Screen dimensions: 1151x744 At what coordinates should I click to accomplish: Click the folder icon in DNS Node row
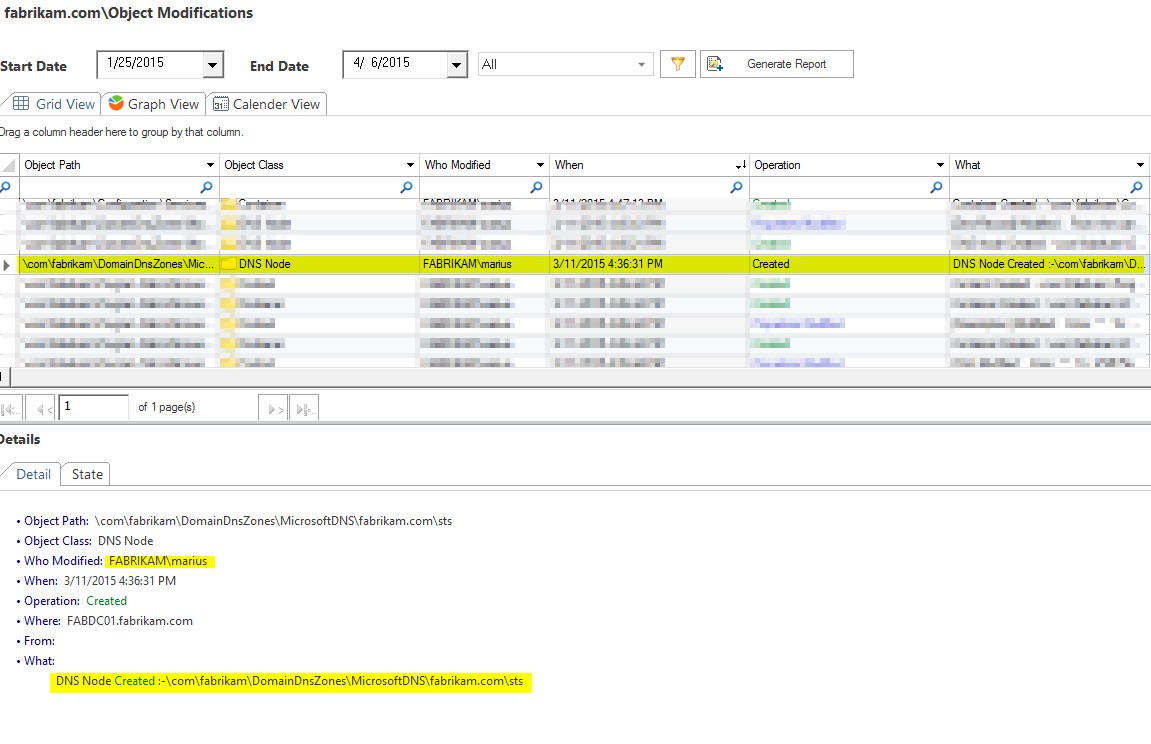point(229,264)
